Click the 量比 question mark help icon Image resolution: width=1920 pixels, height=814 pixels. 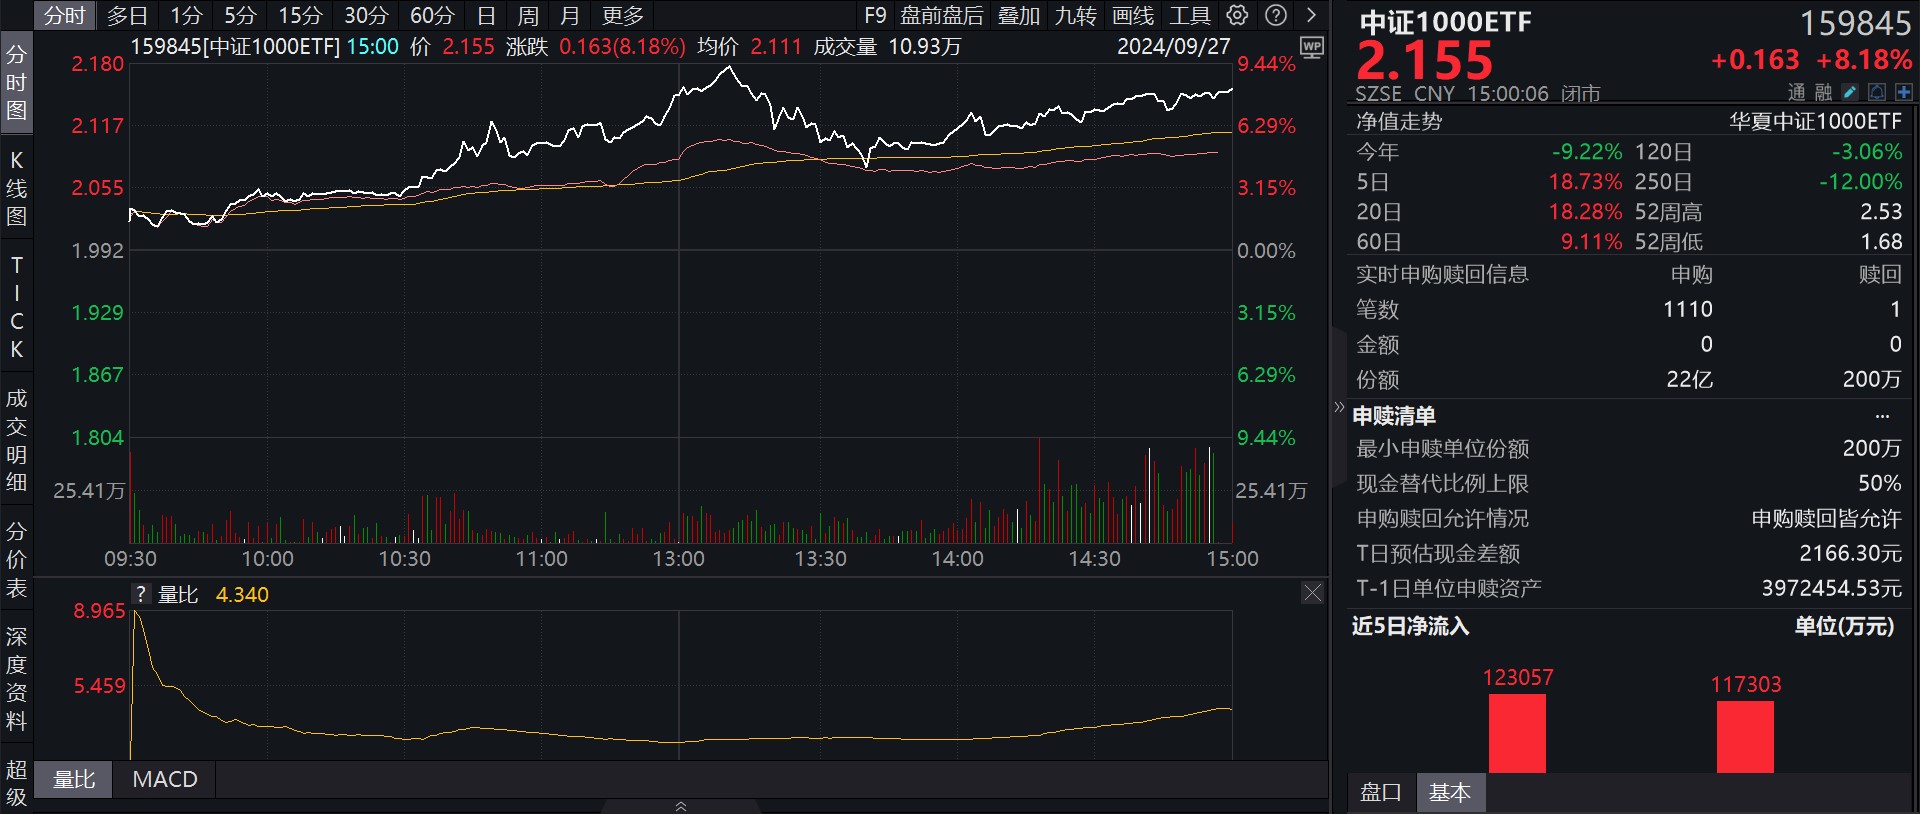point(141,594)
